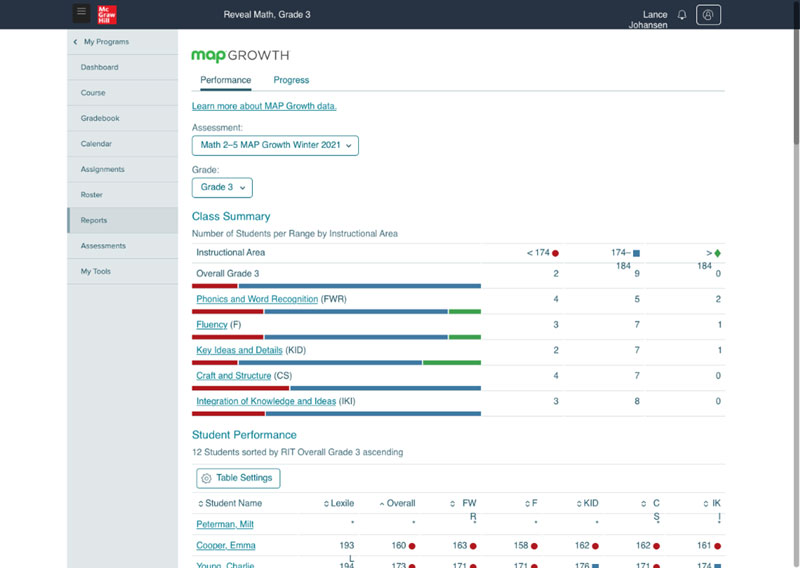
Task: Click Lance Johansen user name
Action: click(647, 19)
